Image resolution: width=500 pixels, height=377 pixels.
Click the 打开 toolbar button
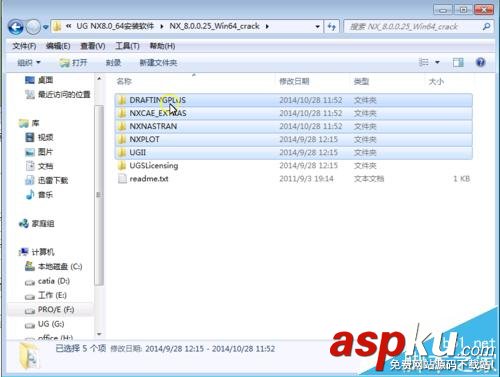pyautogui.click(x=73, y=62)
